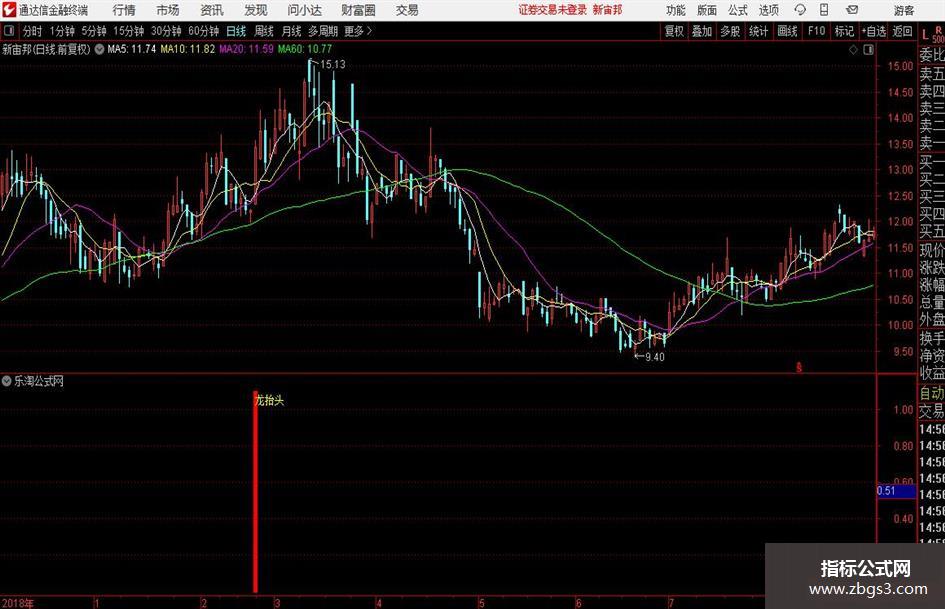Click the 统计 statistics toolbar button
The height and width of the screenshot is (609, 945).
click(758, 31)
